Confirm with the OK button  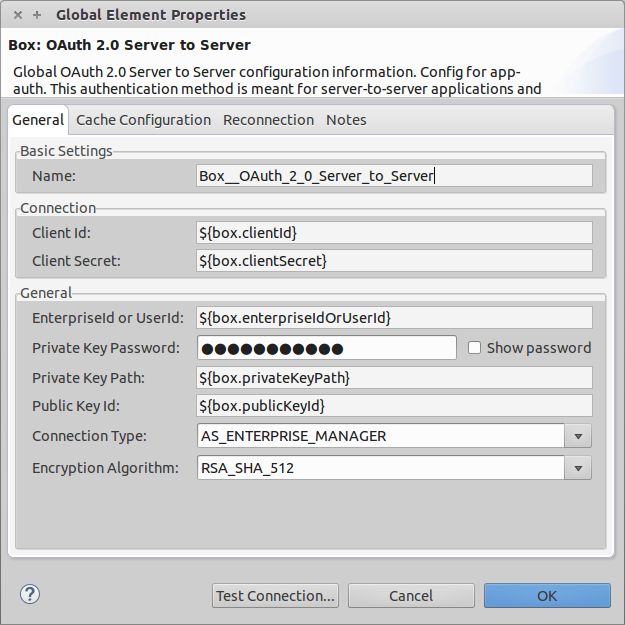coord(547,596)
